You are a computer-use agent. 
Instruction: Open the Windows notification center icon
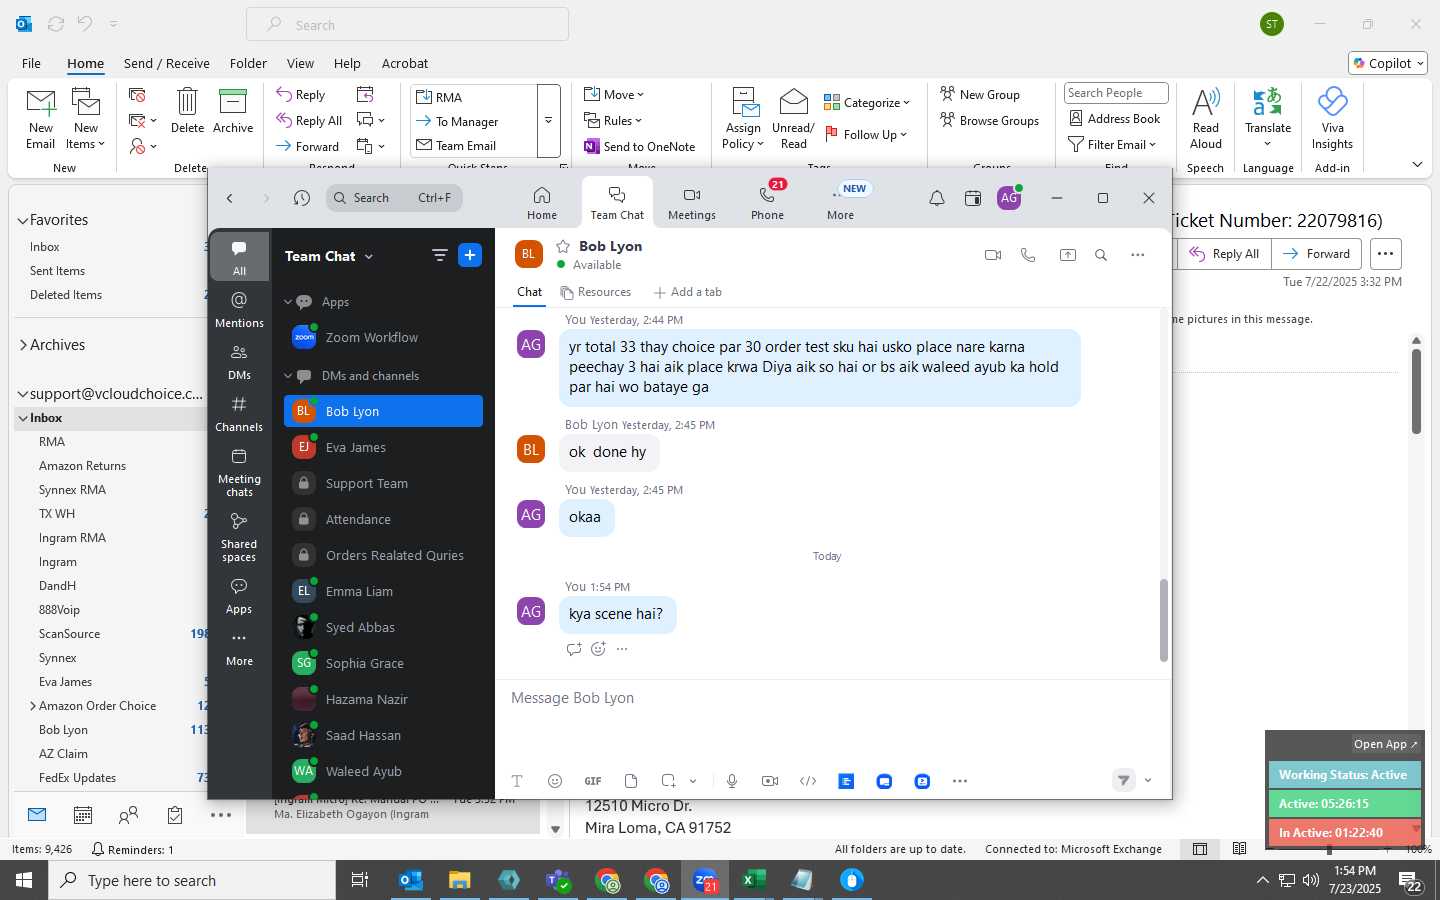click(1411, 881)
